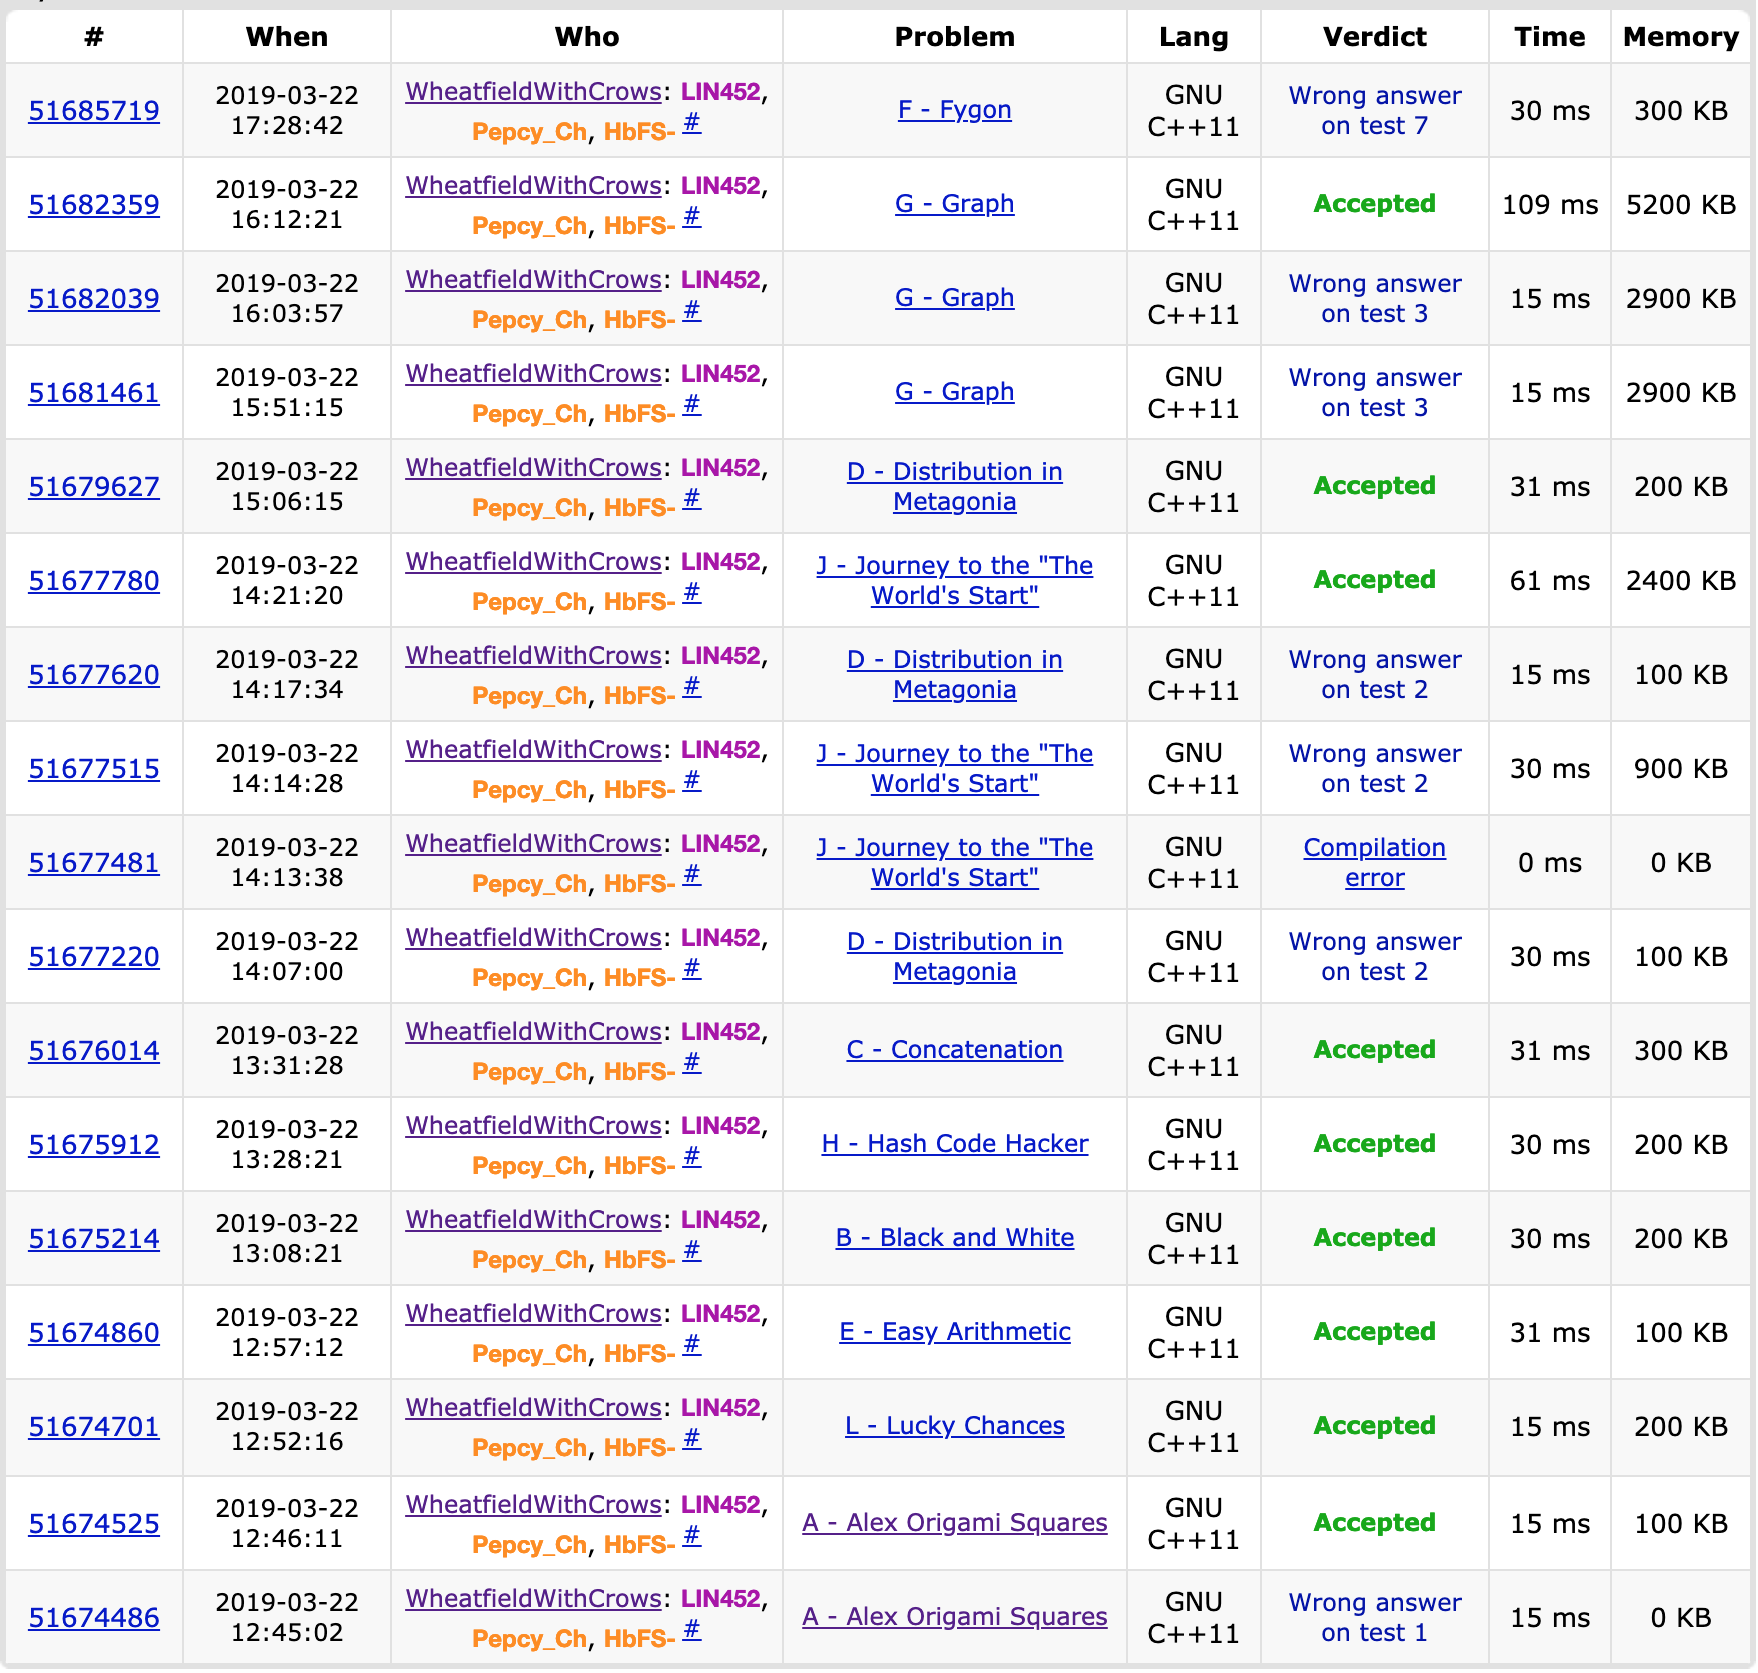Open the Compilation error verdict details

click(1374, 863)
